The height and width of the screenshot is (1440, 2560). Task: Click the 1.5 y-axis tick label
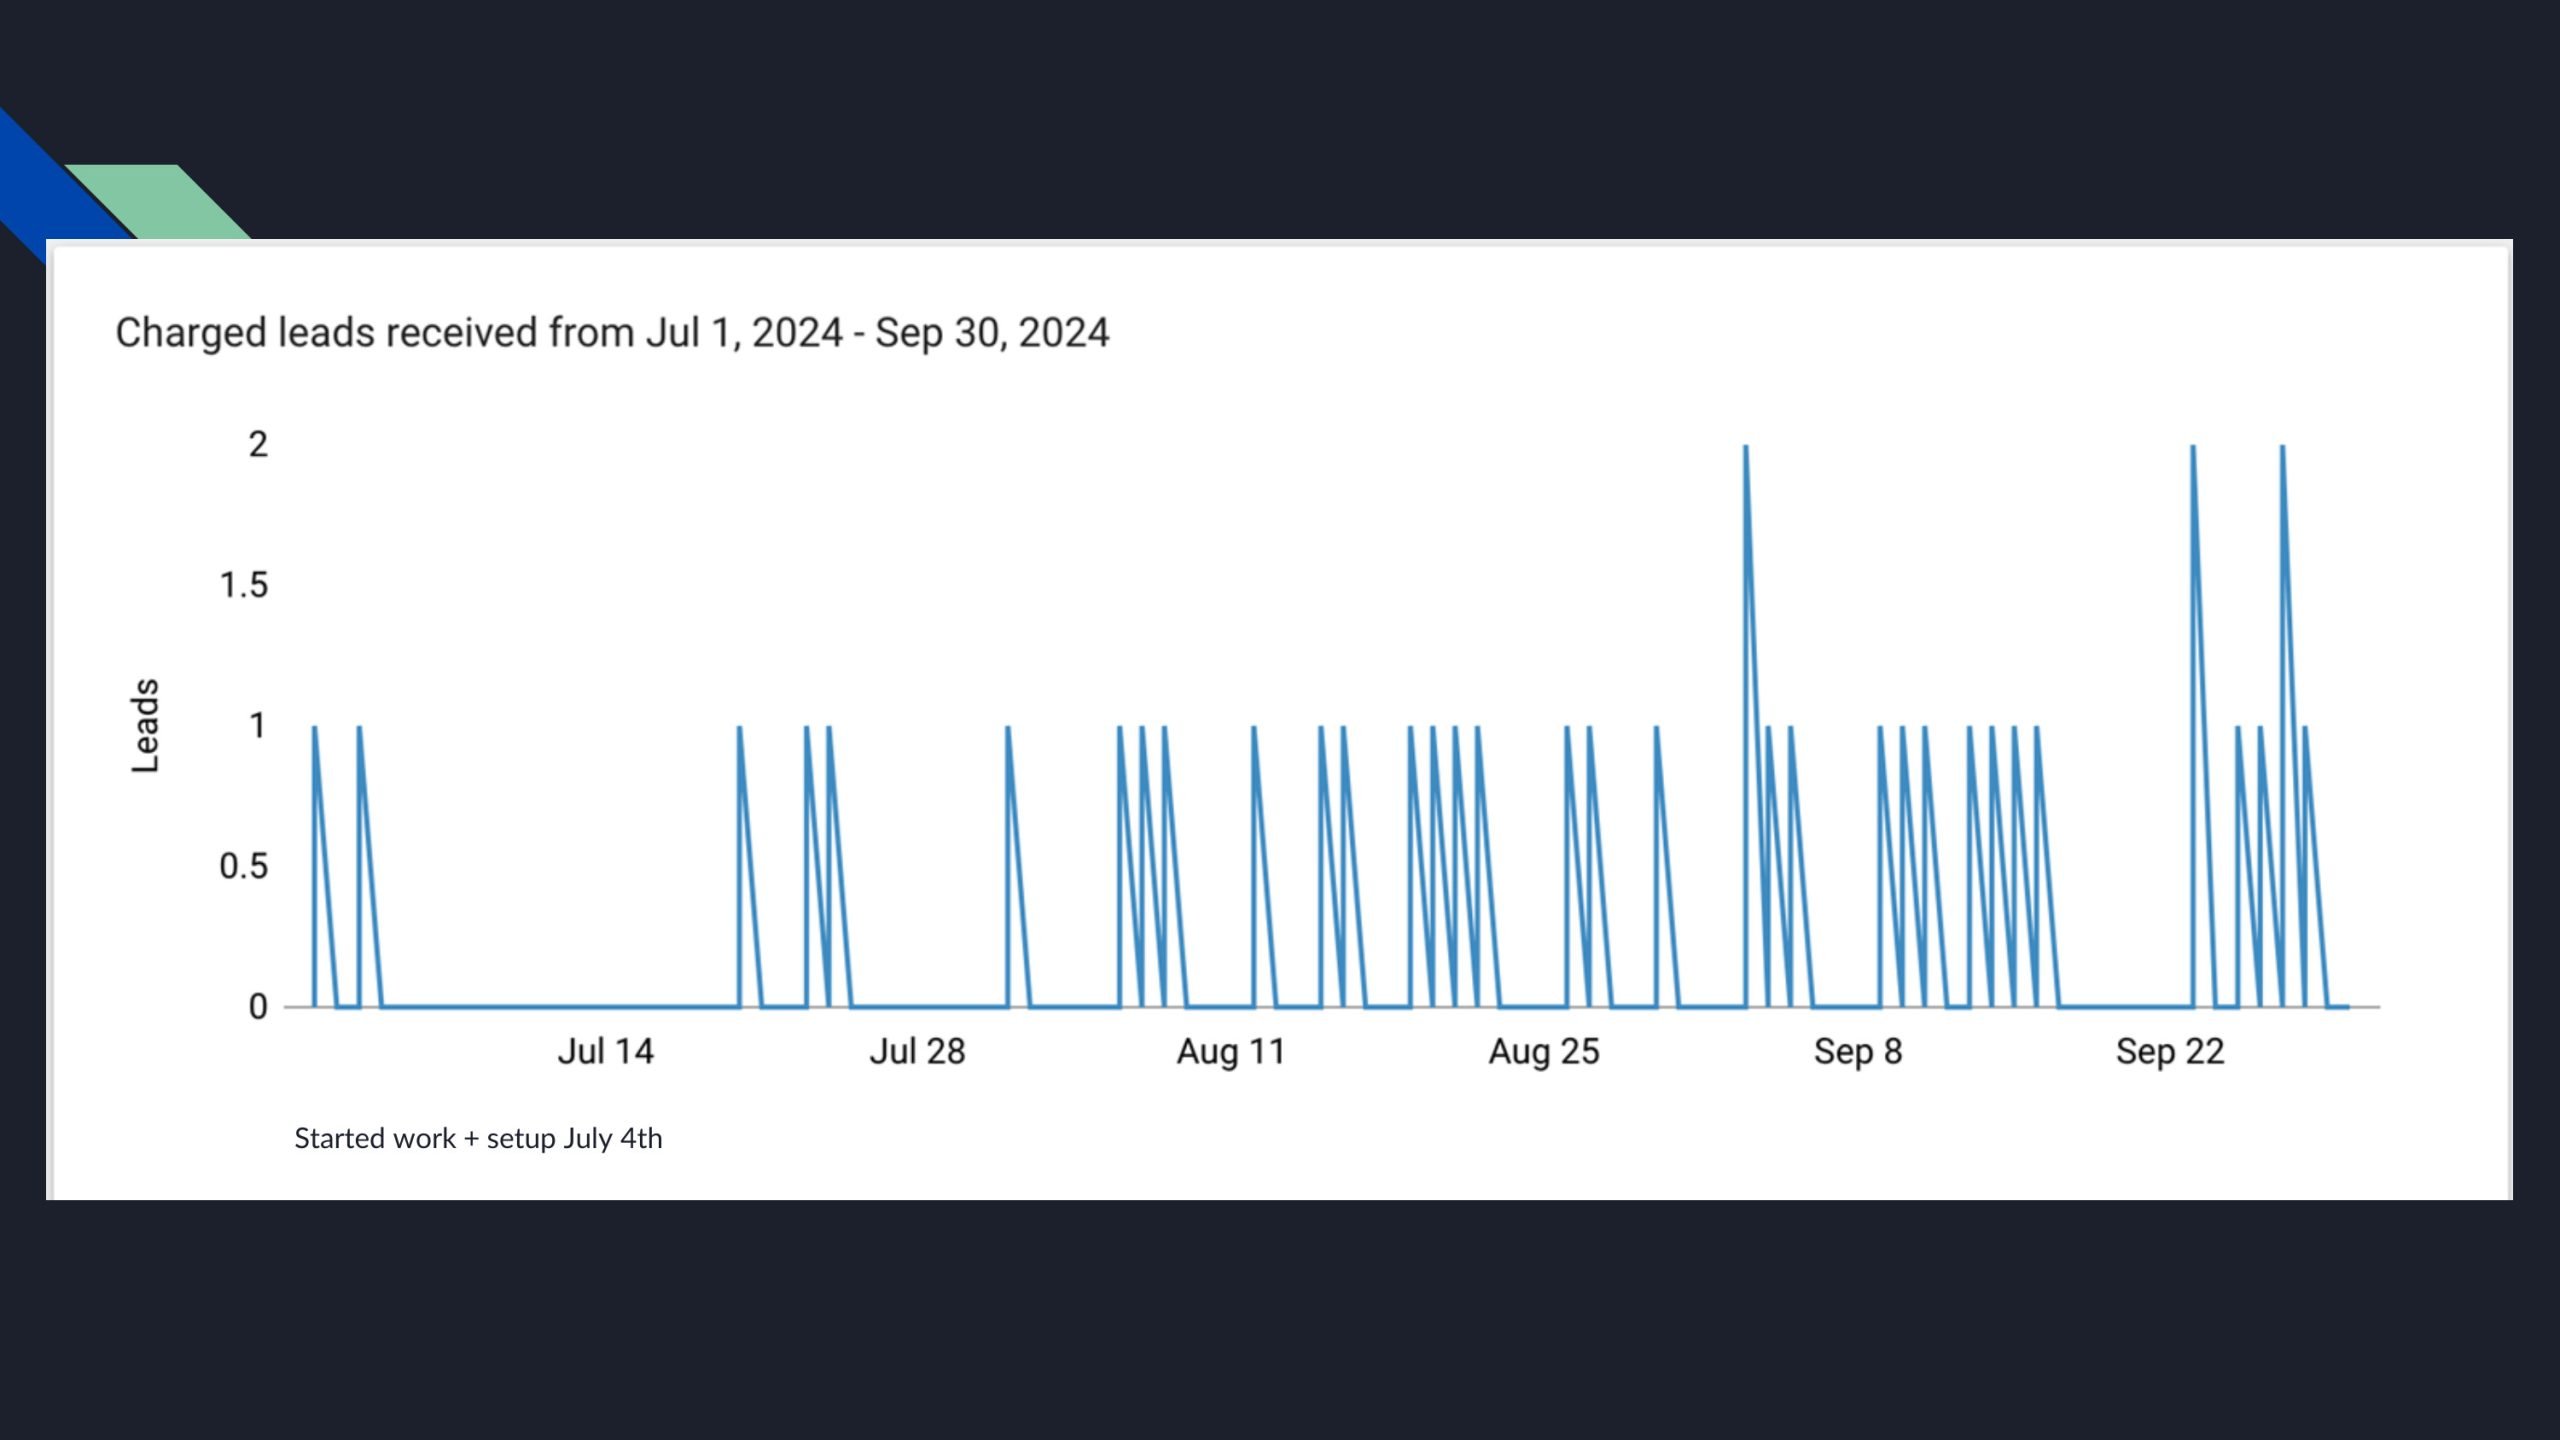point(244,585)
